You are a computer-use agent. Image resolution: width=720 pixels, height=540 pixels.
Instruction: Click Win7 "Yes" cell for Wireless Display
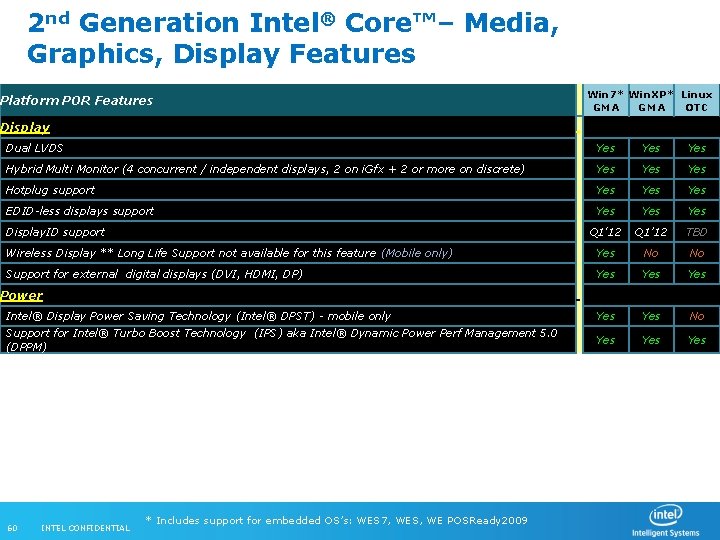606,253
